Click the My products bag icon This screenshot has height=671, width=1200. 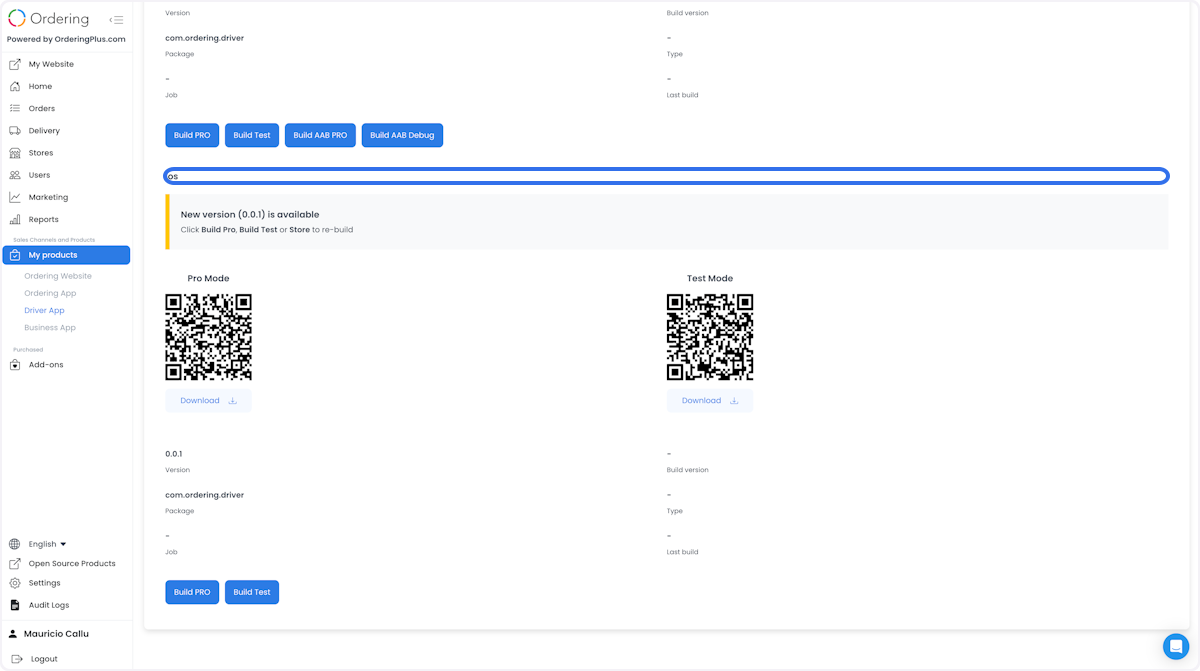click(15, 255)
